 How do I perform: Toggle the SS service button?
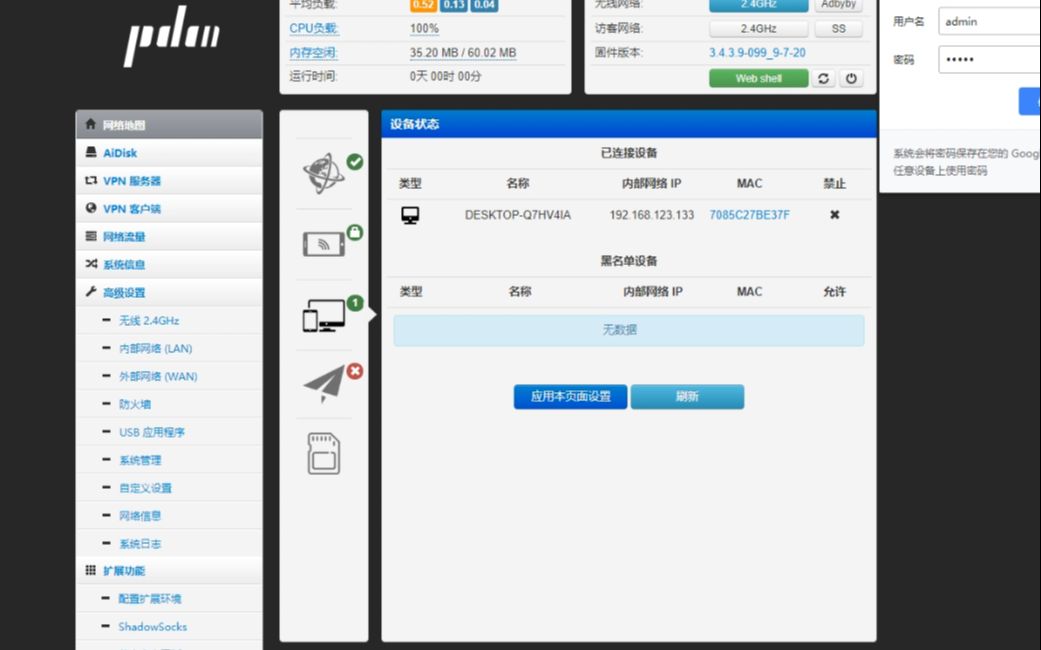click(x=839, y=29)
